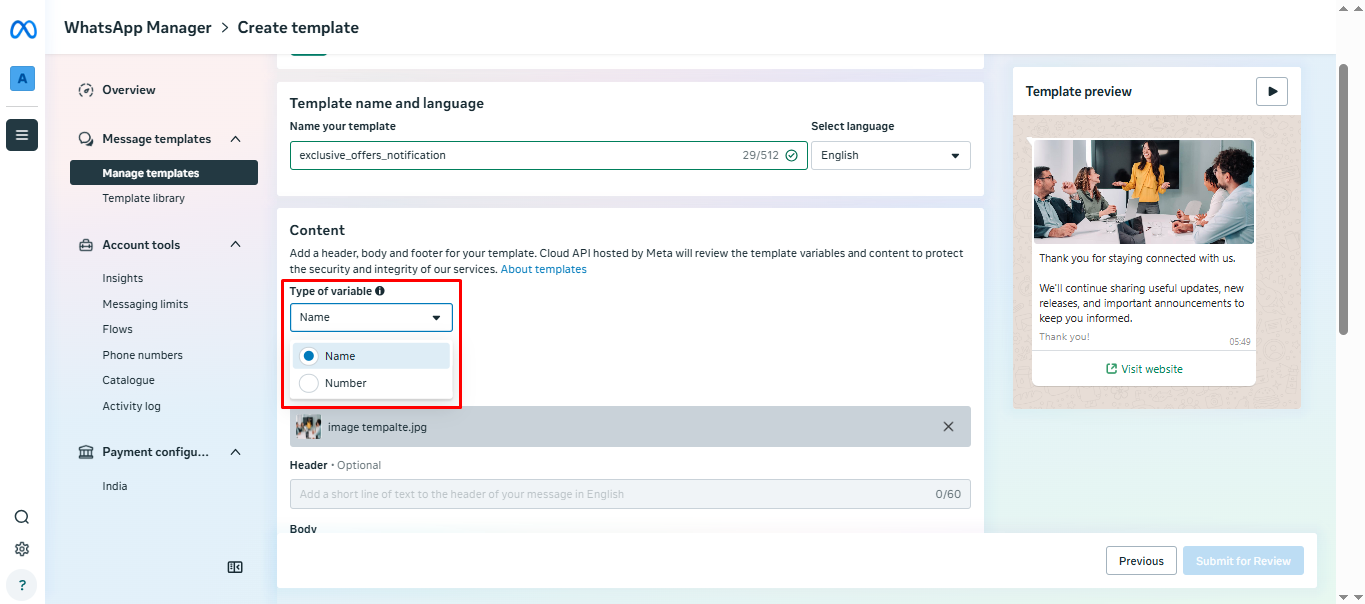Remove image tempalte.jpg with the X icon
Image resolution: width=1365 pixels, height=604 pixels.
coord(948,426)
